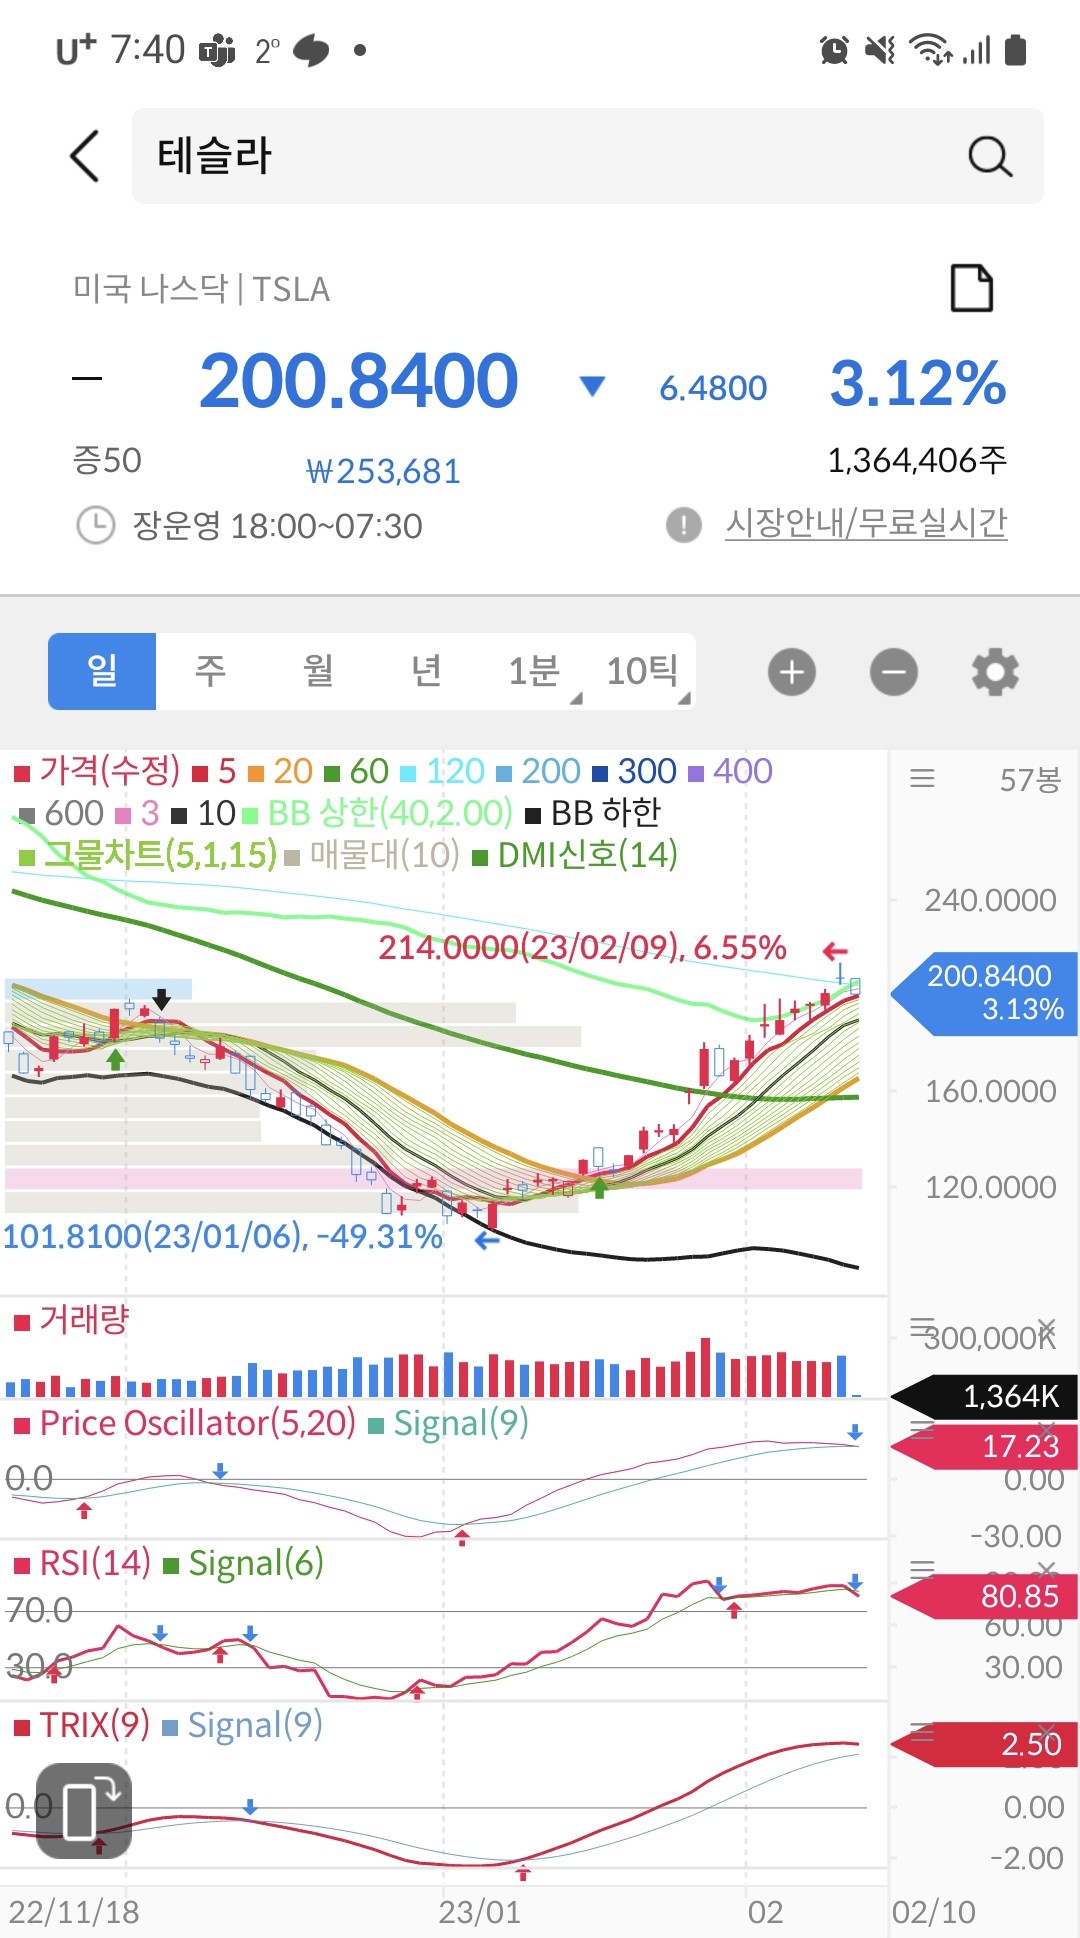Tap the 80.85 RSI value tag
The image size is (1080, 1938).
click(x=985, y=1596)
